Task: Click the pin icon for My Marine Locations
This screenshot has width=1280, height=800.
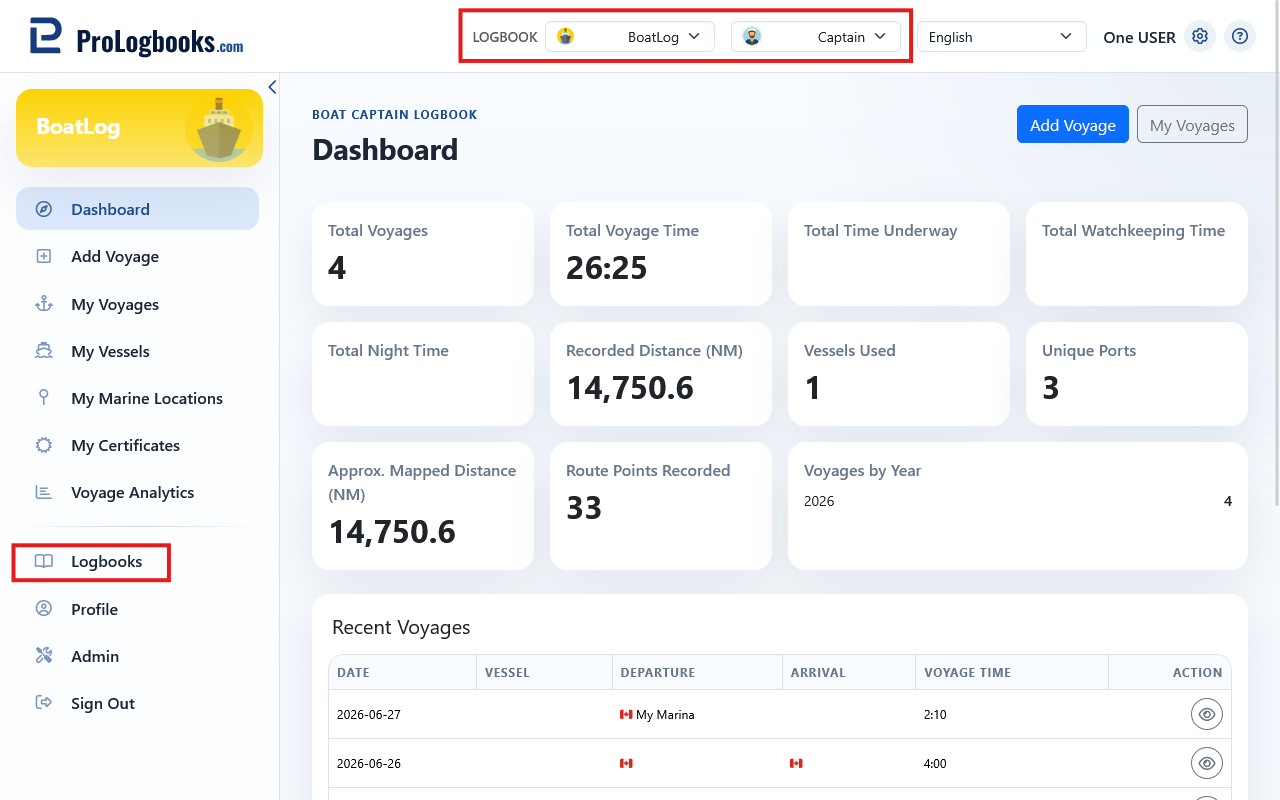Action: tap(44, 398)
